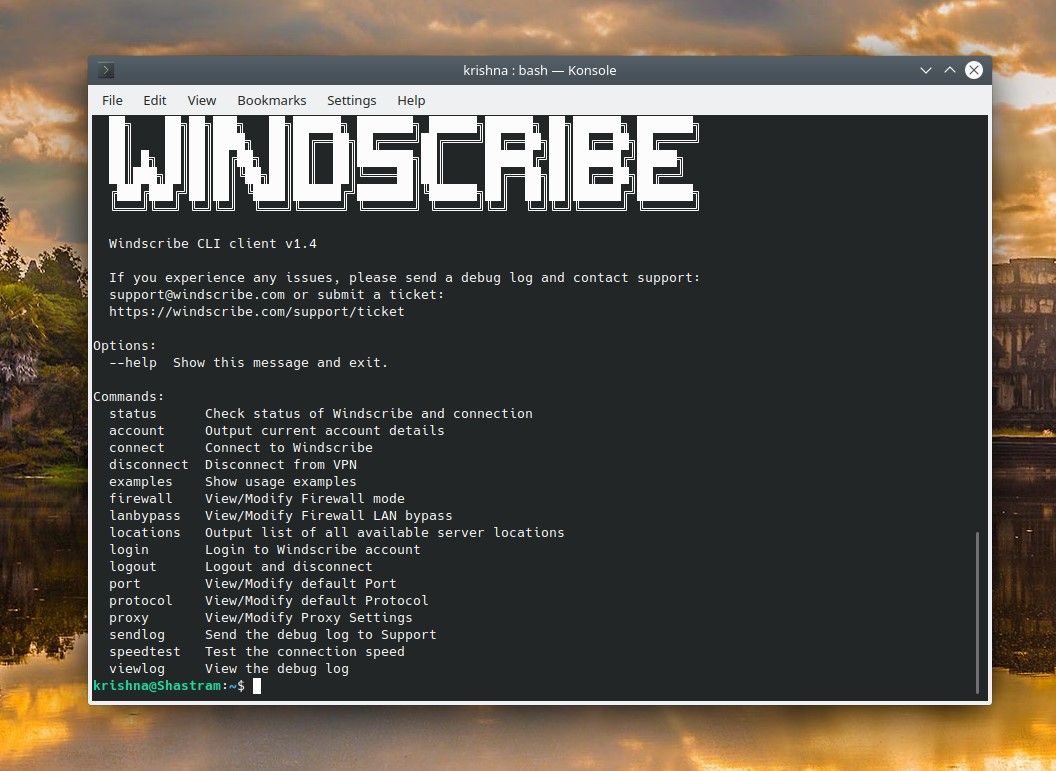Click the firewall command entry
Viewport: 1056px width, 771px height.
point(140,498)
